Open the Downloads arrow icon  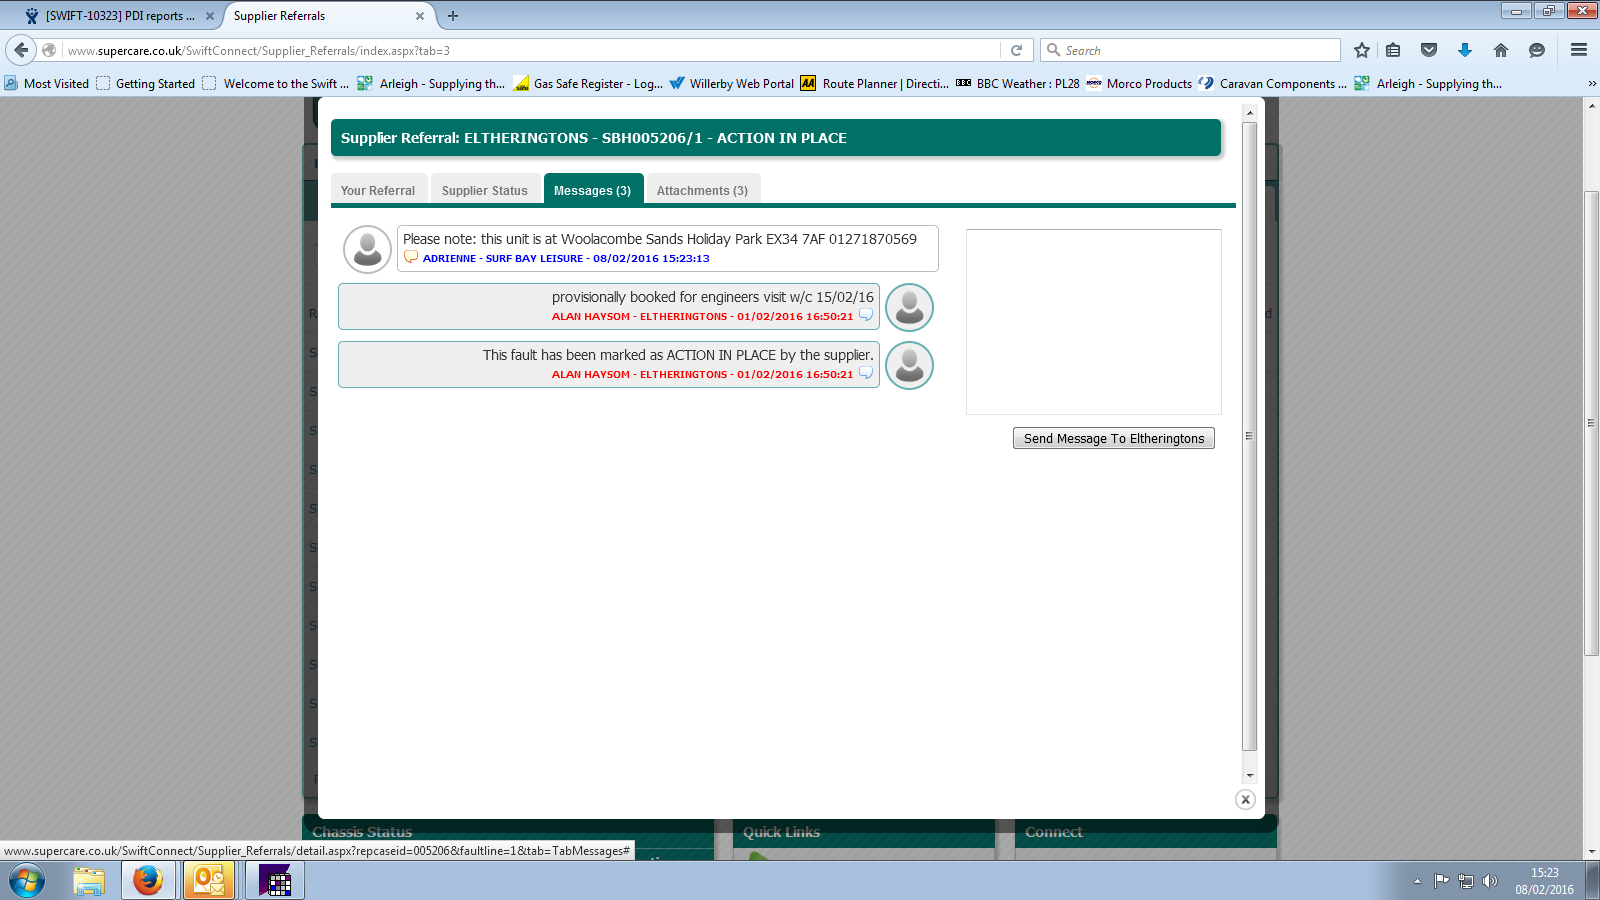click(x=1465, y=50)
